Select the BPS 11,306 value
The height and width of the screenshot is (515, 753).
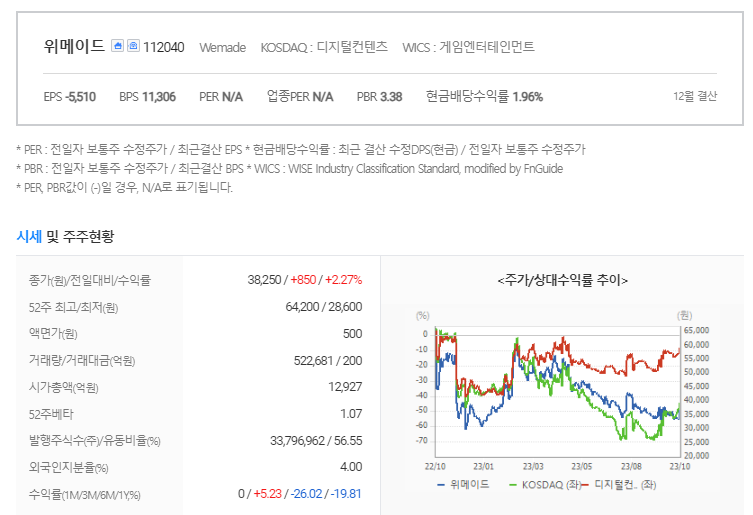[147, 97]
